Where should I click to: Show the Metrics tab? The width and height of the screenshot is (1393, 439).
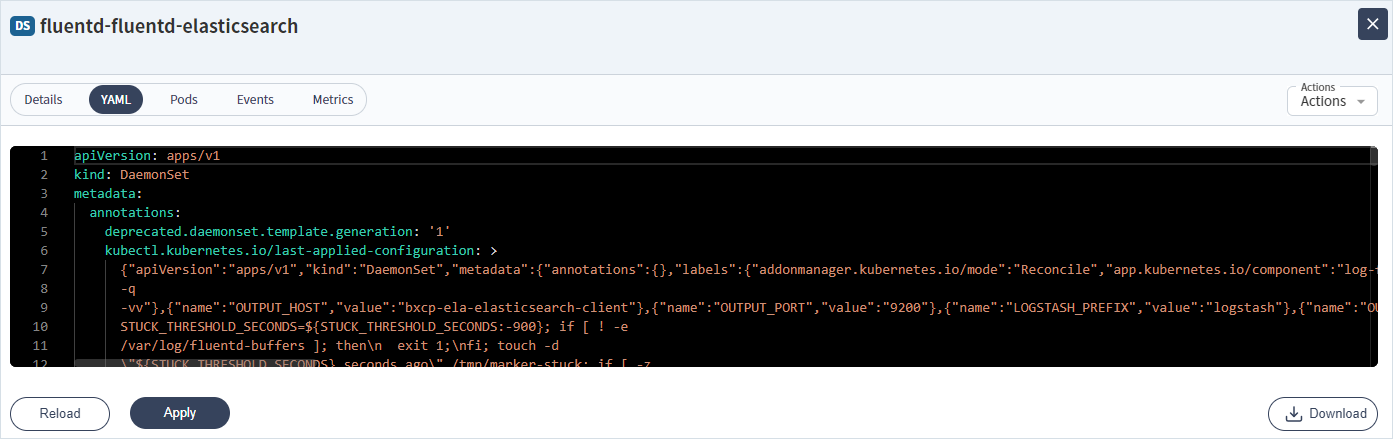pos(333,100)
